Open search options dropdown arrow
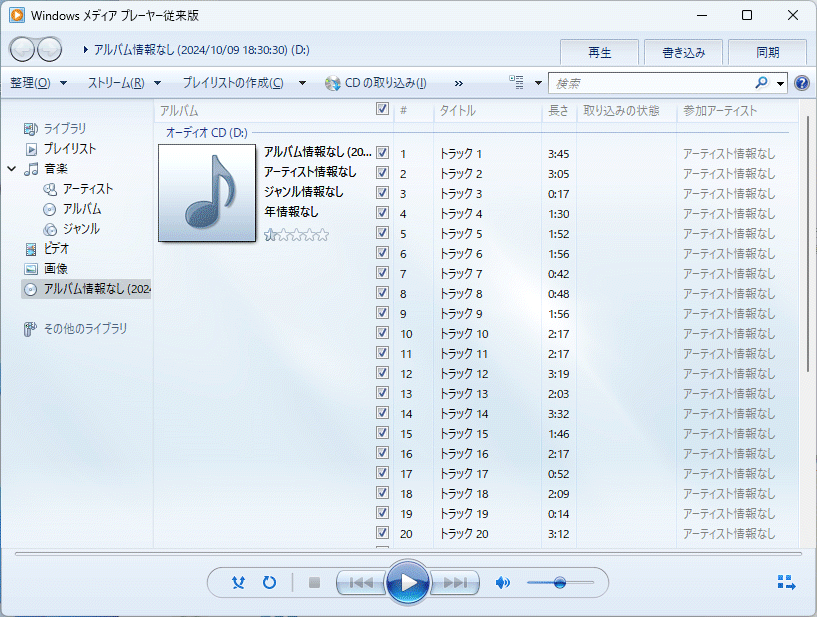This screenshot has width=817, height=617. [x=780, y=83]
